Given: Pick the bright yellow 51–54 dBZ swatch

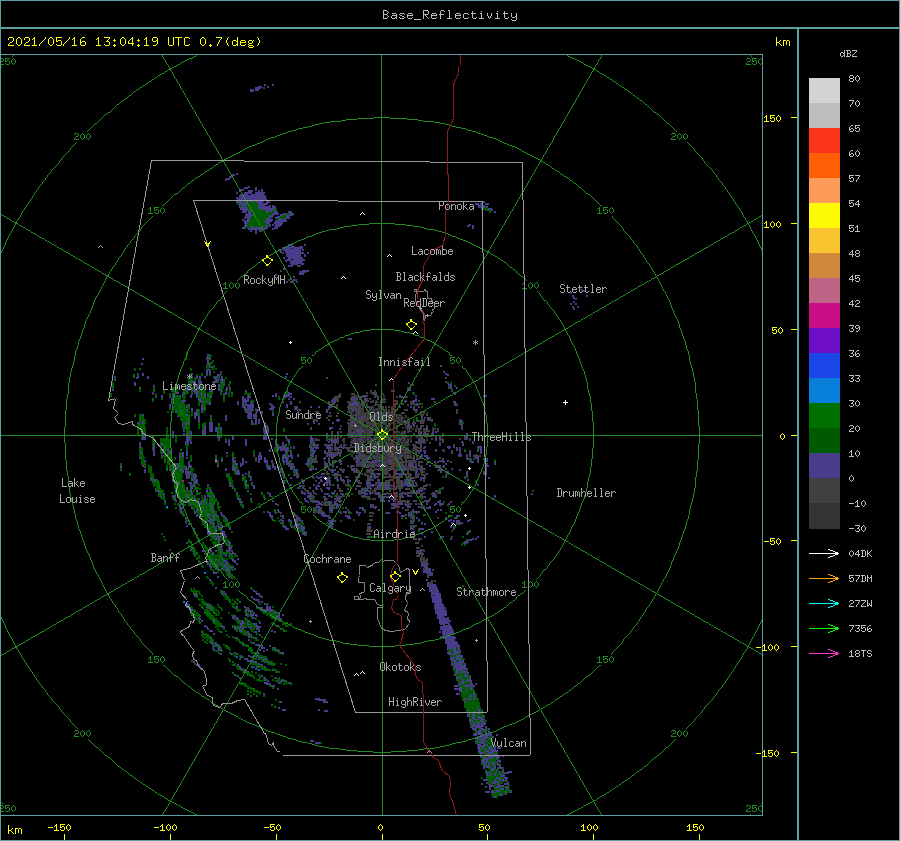Looking at the screenshot, I should tap(824, 216).
